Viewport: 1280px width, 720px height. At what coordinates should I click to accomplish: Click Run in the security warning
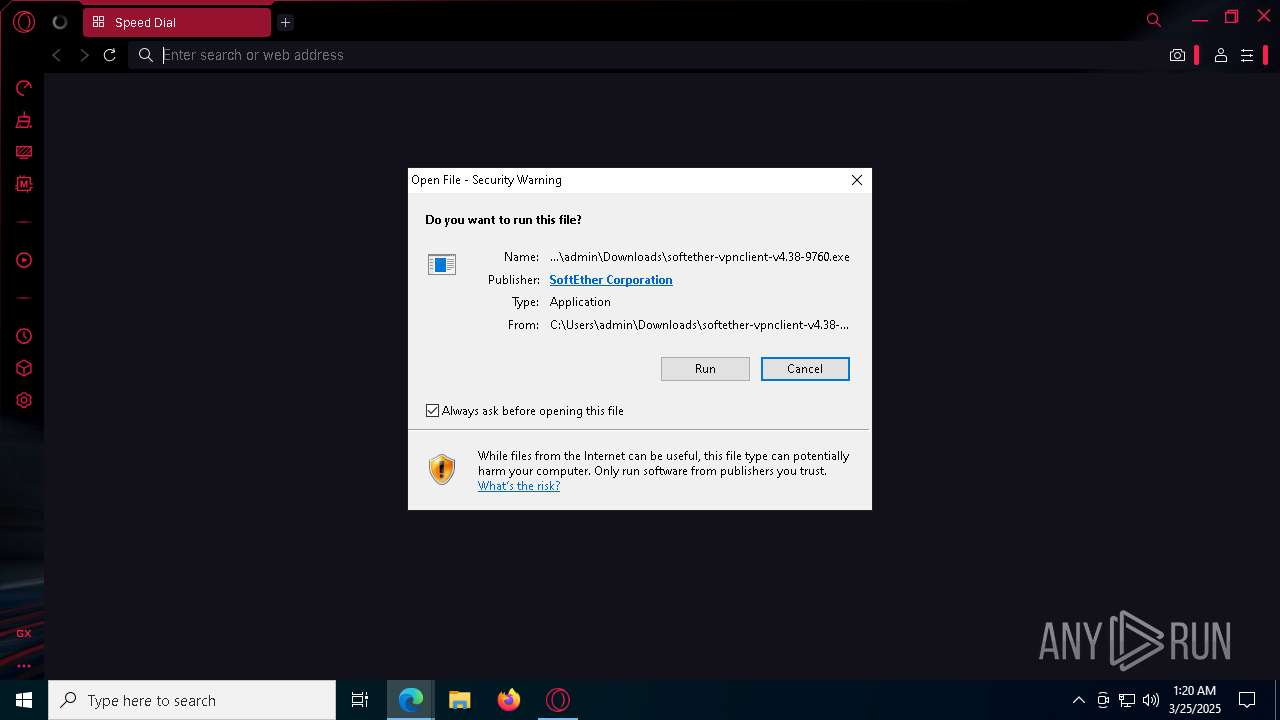705,369
